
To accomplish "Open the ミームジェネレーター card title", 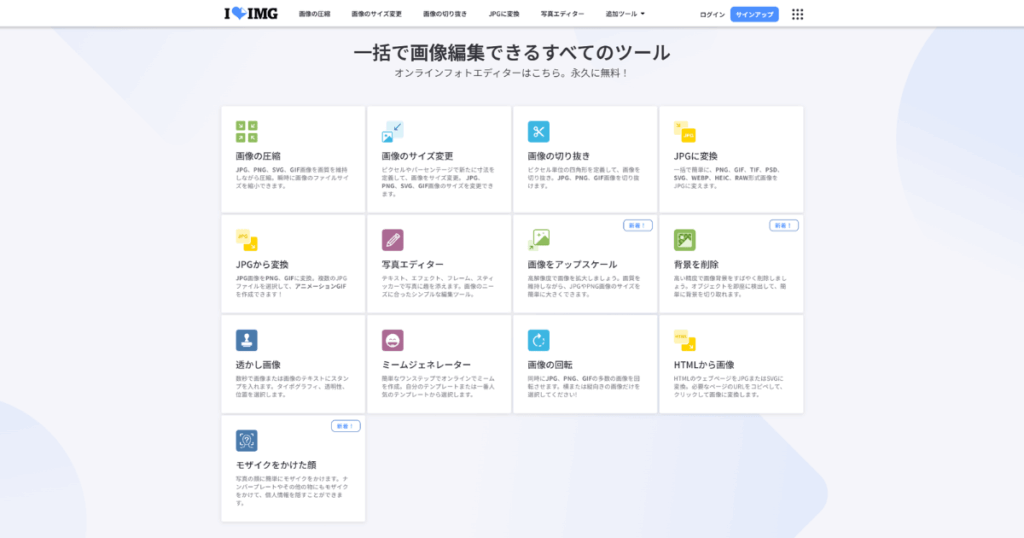I will 426,365.
